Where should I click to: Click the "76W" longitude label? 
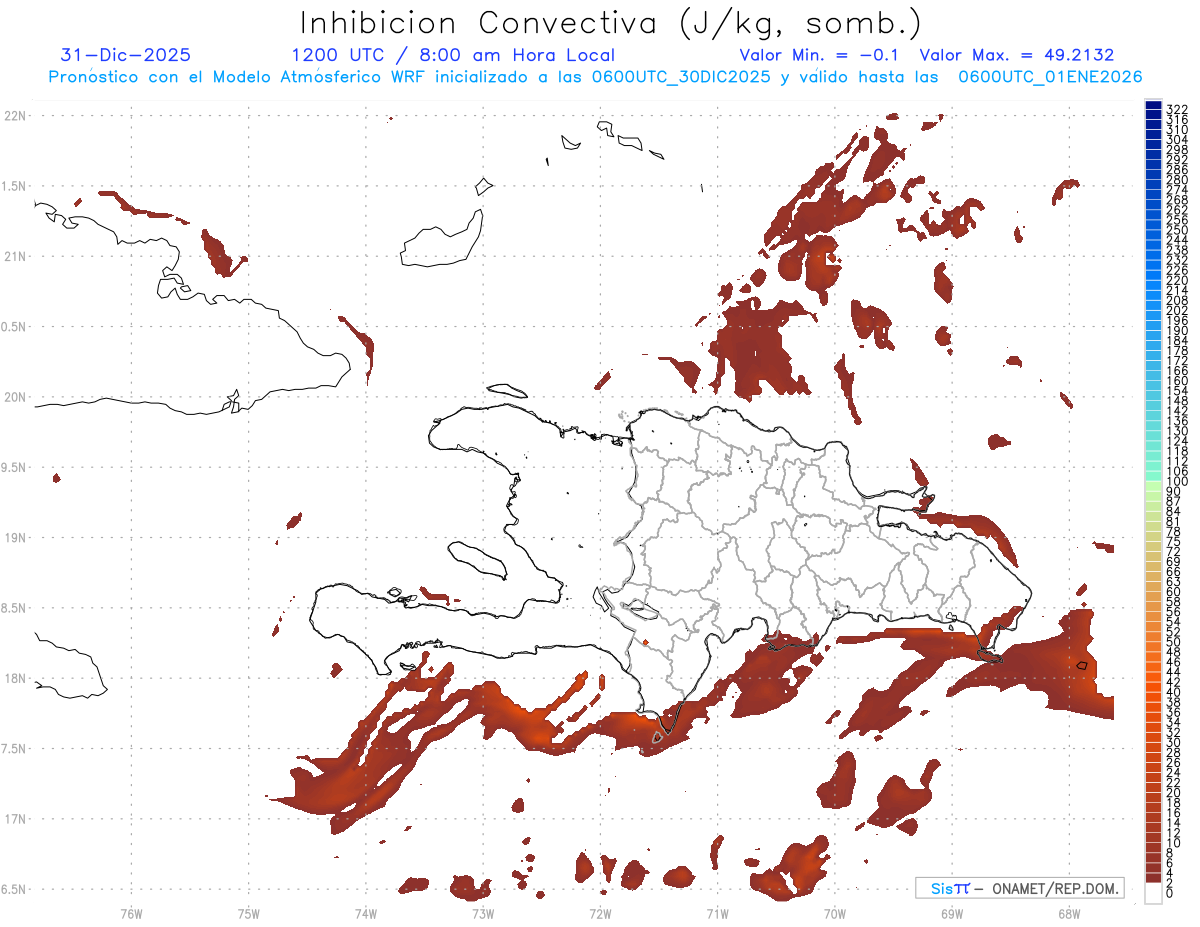131,912
